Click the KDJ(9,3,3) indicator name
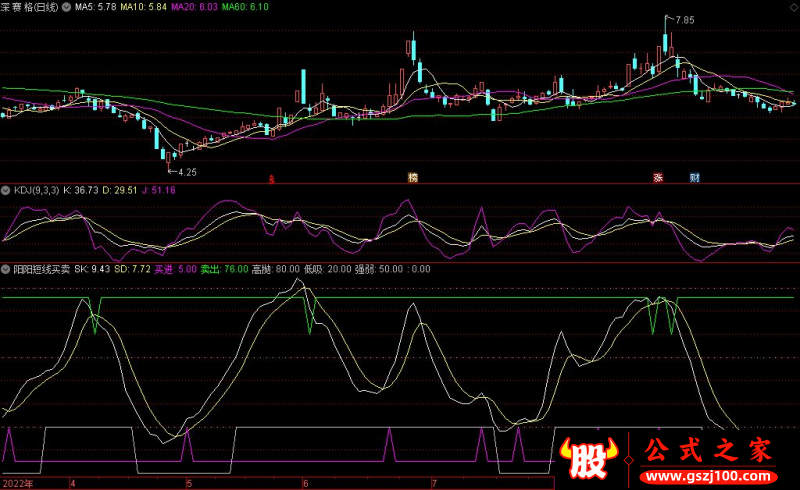Screen dimensions: 800x490 35,189
